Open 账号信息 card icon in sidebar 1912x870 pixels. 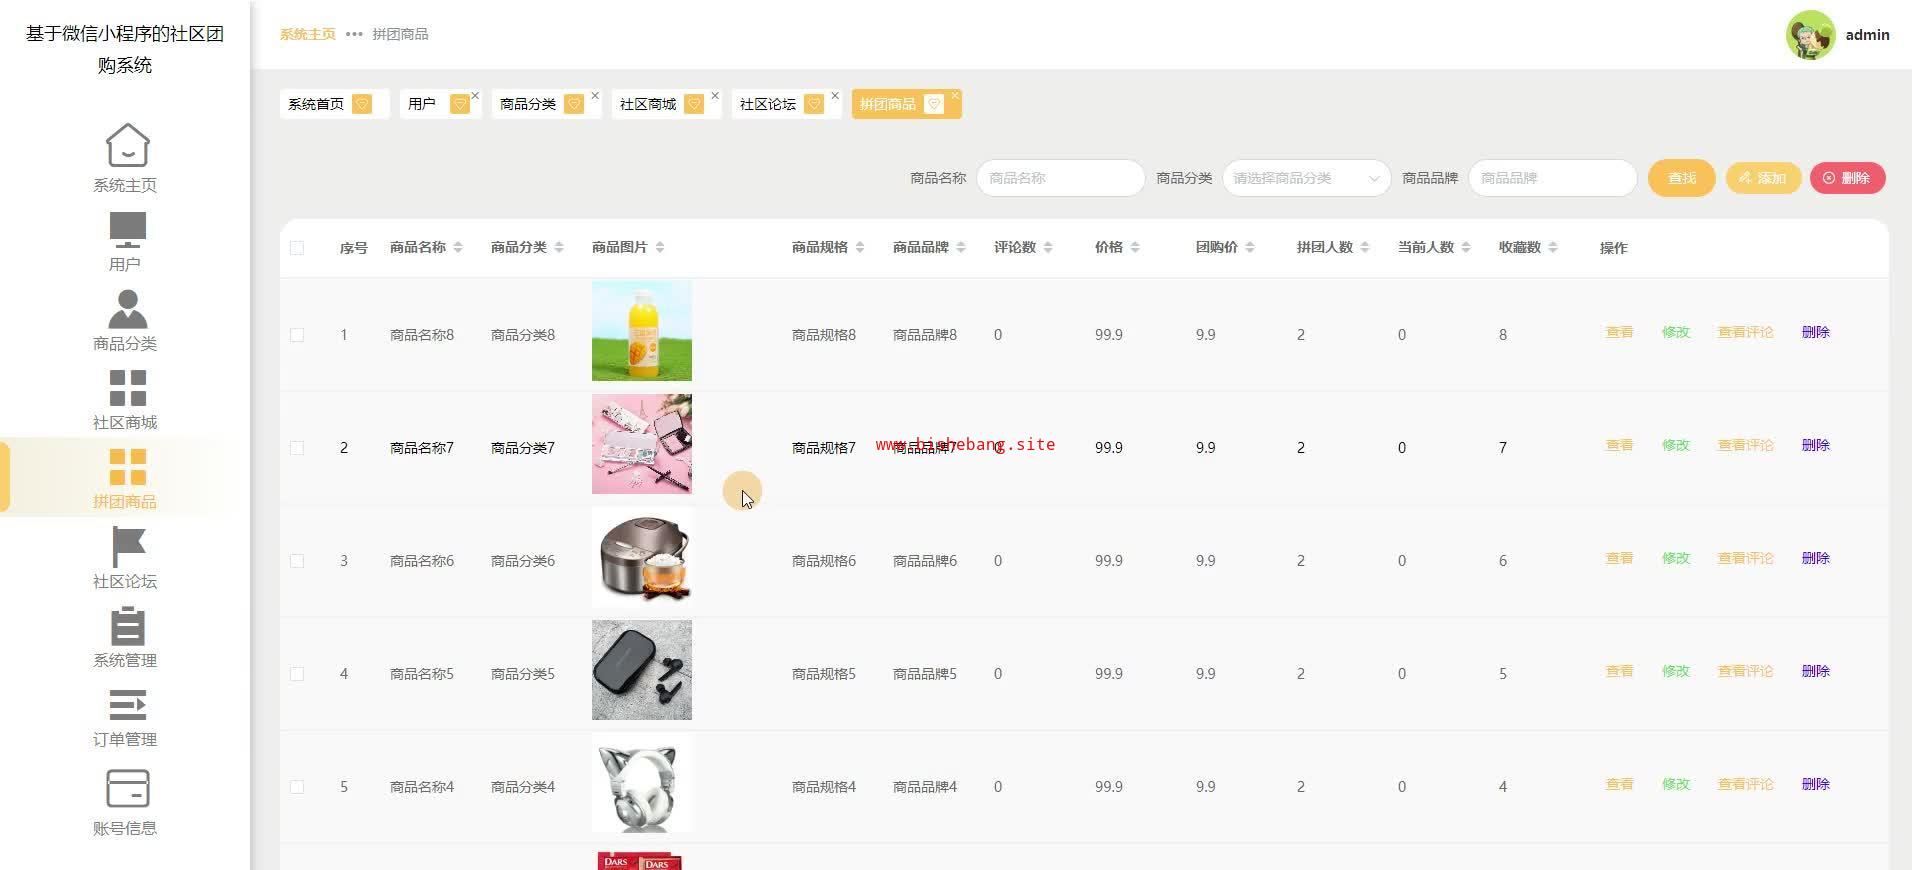tap(127, 789)
